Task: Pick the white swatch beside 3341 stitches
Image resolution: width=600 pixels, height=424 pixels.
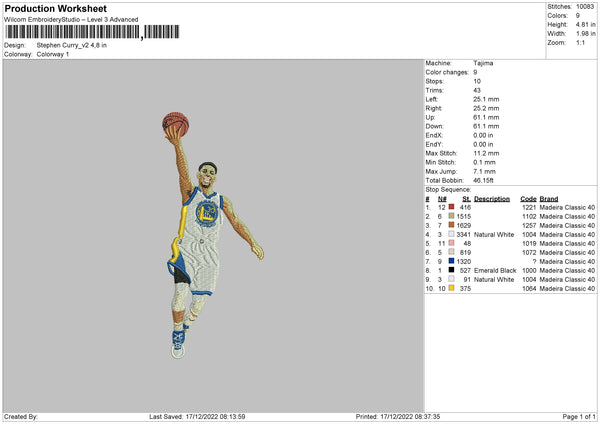Action: (452, 234)
